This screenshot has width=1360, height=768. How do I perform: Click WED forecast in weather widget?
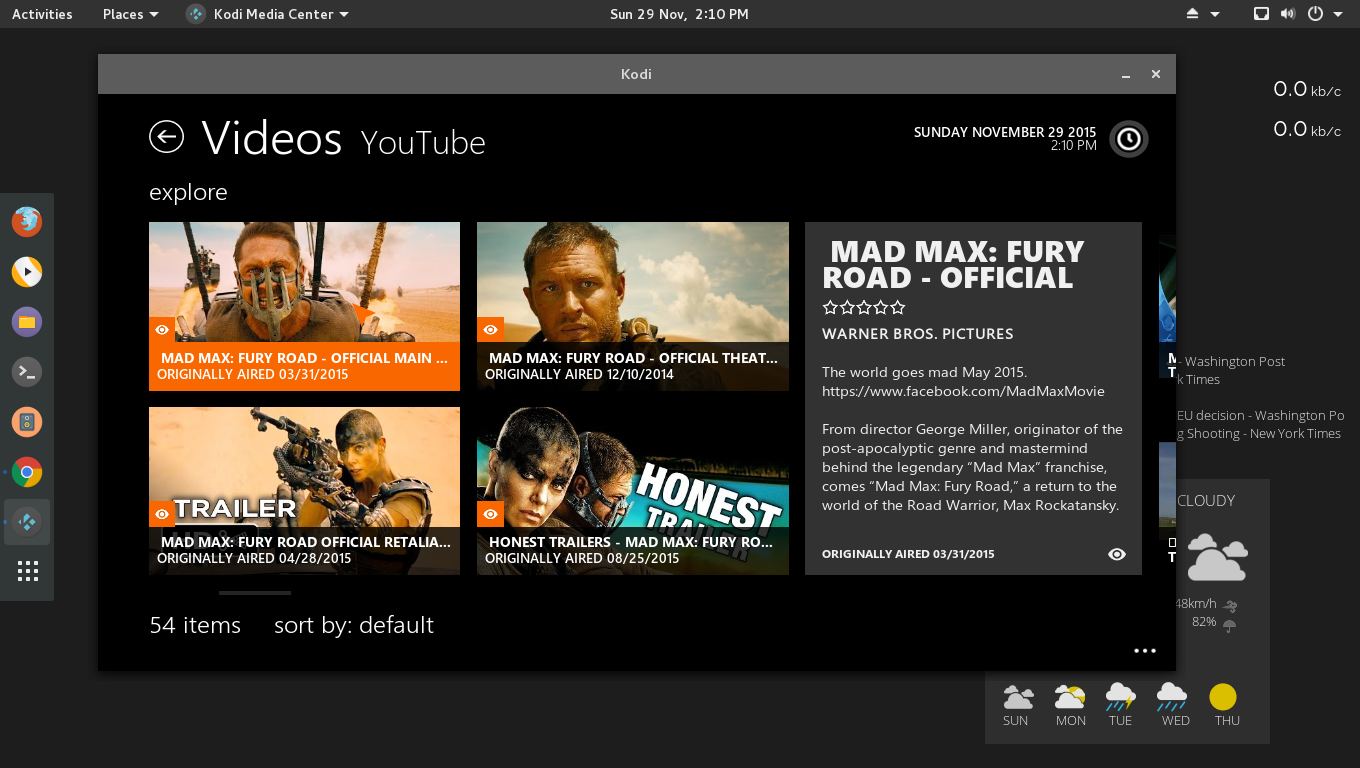click(x=1173, y=706)
